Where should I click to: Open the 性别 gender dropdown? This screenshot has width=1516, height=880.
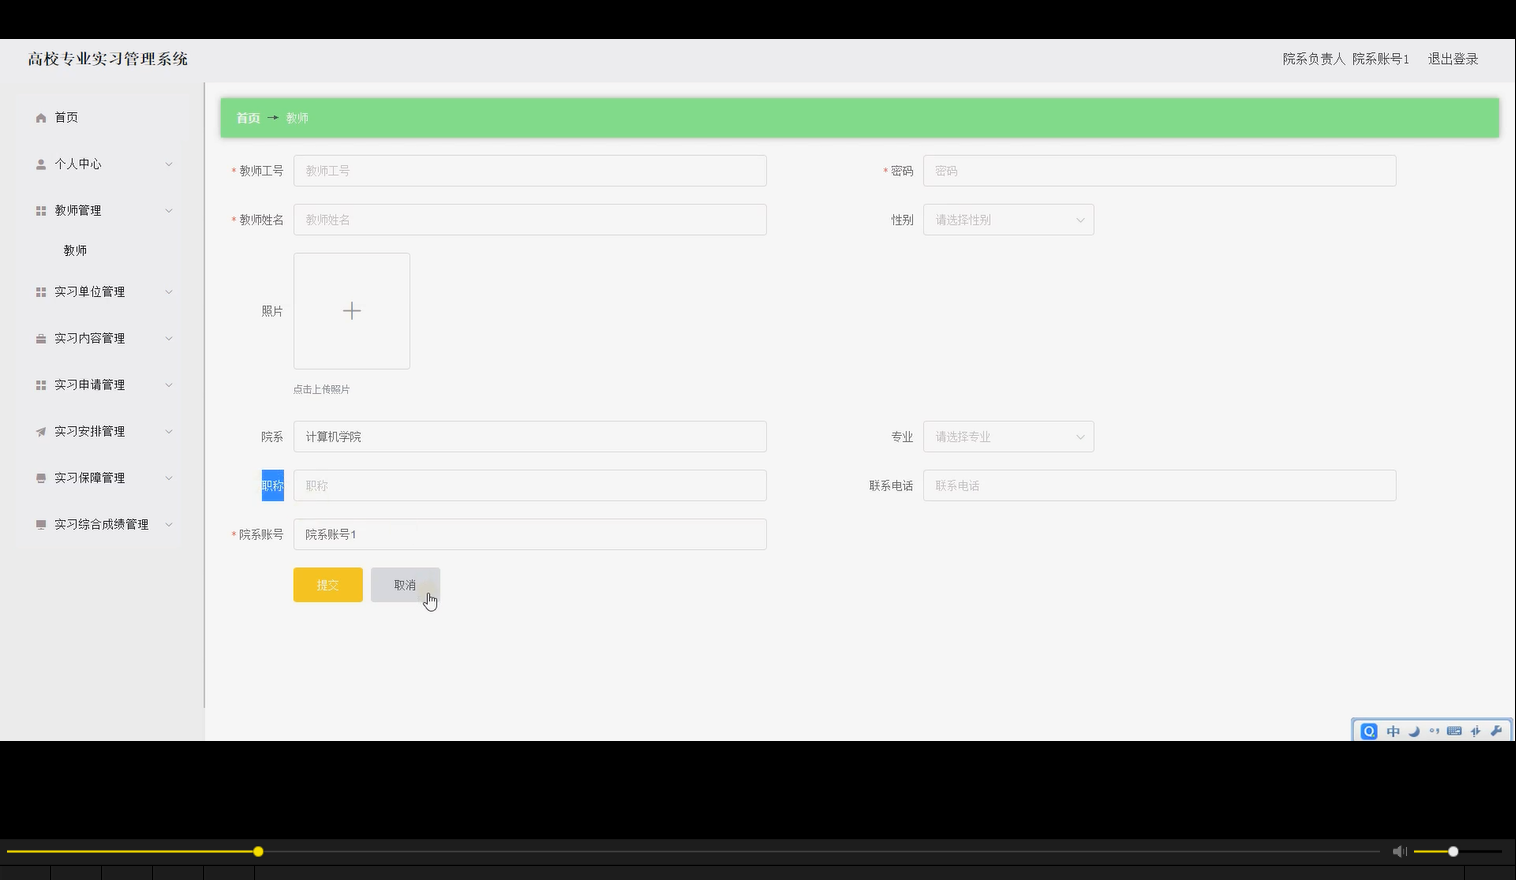[x=1008, y=220]
